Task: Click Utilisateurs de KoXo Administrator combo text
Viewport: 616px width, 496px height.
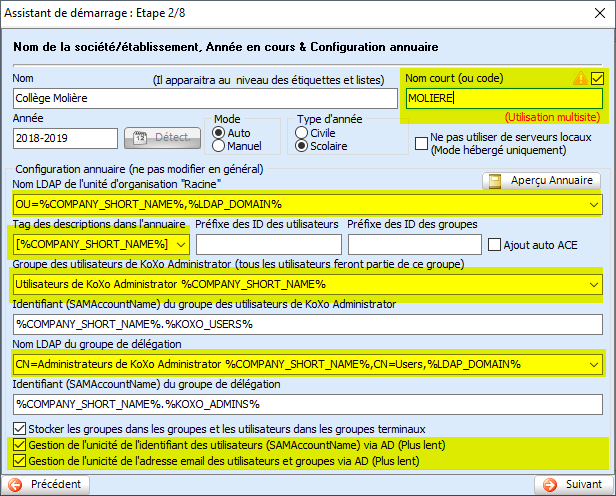Action: coord(170,284)
